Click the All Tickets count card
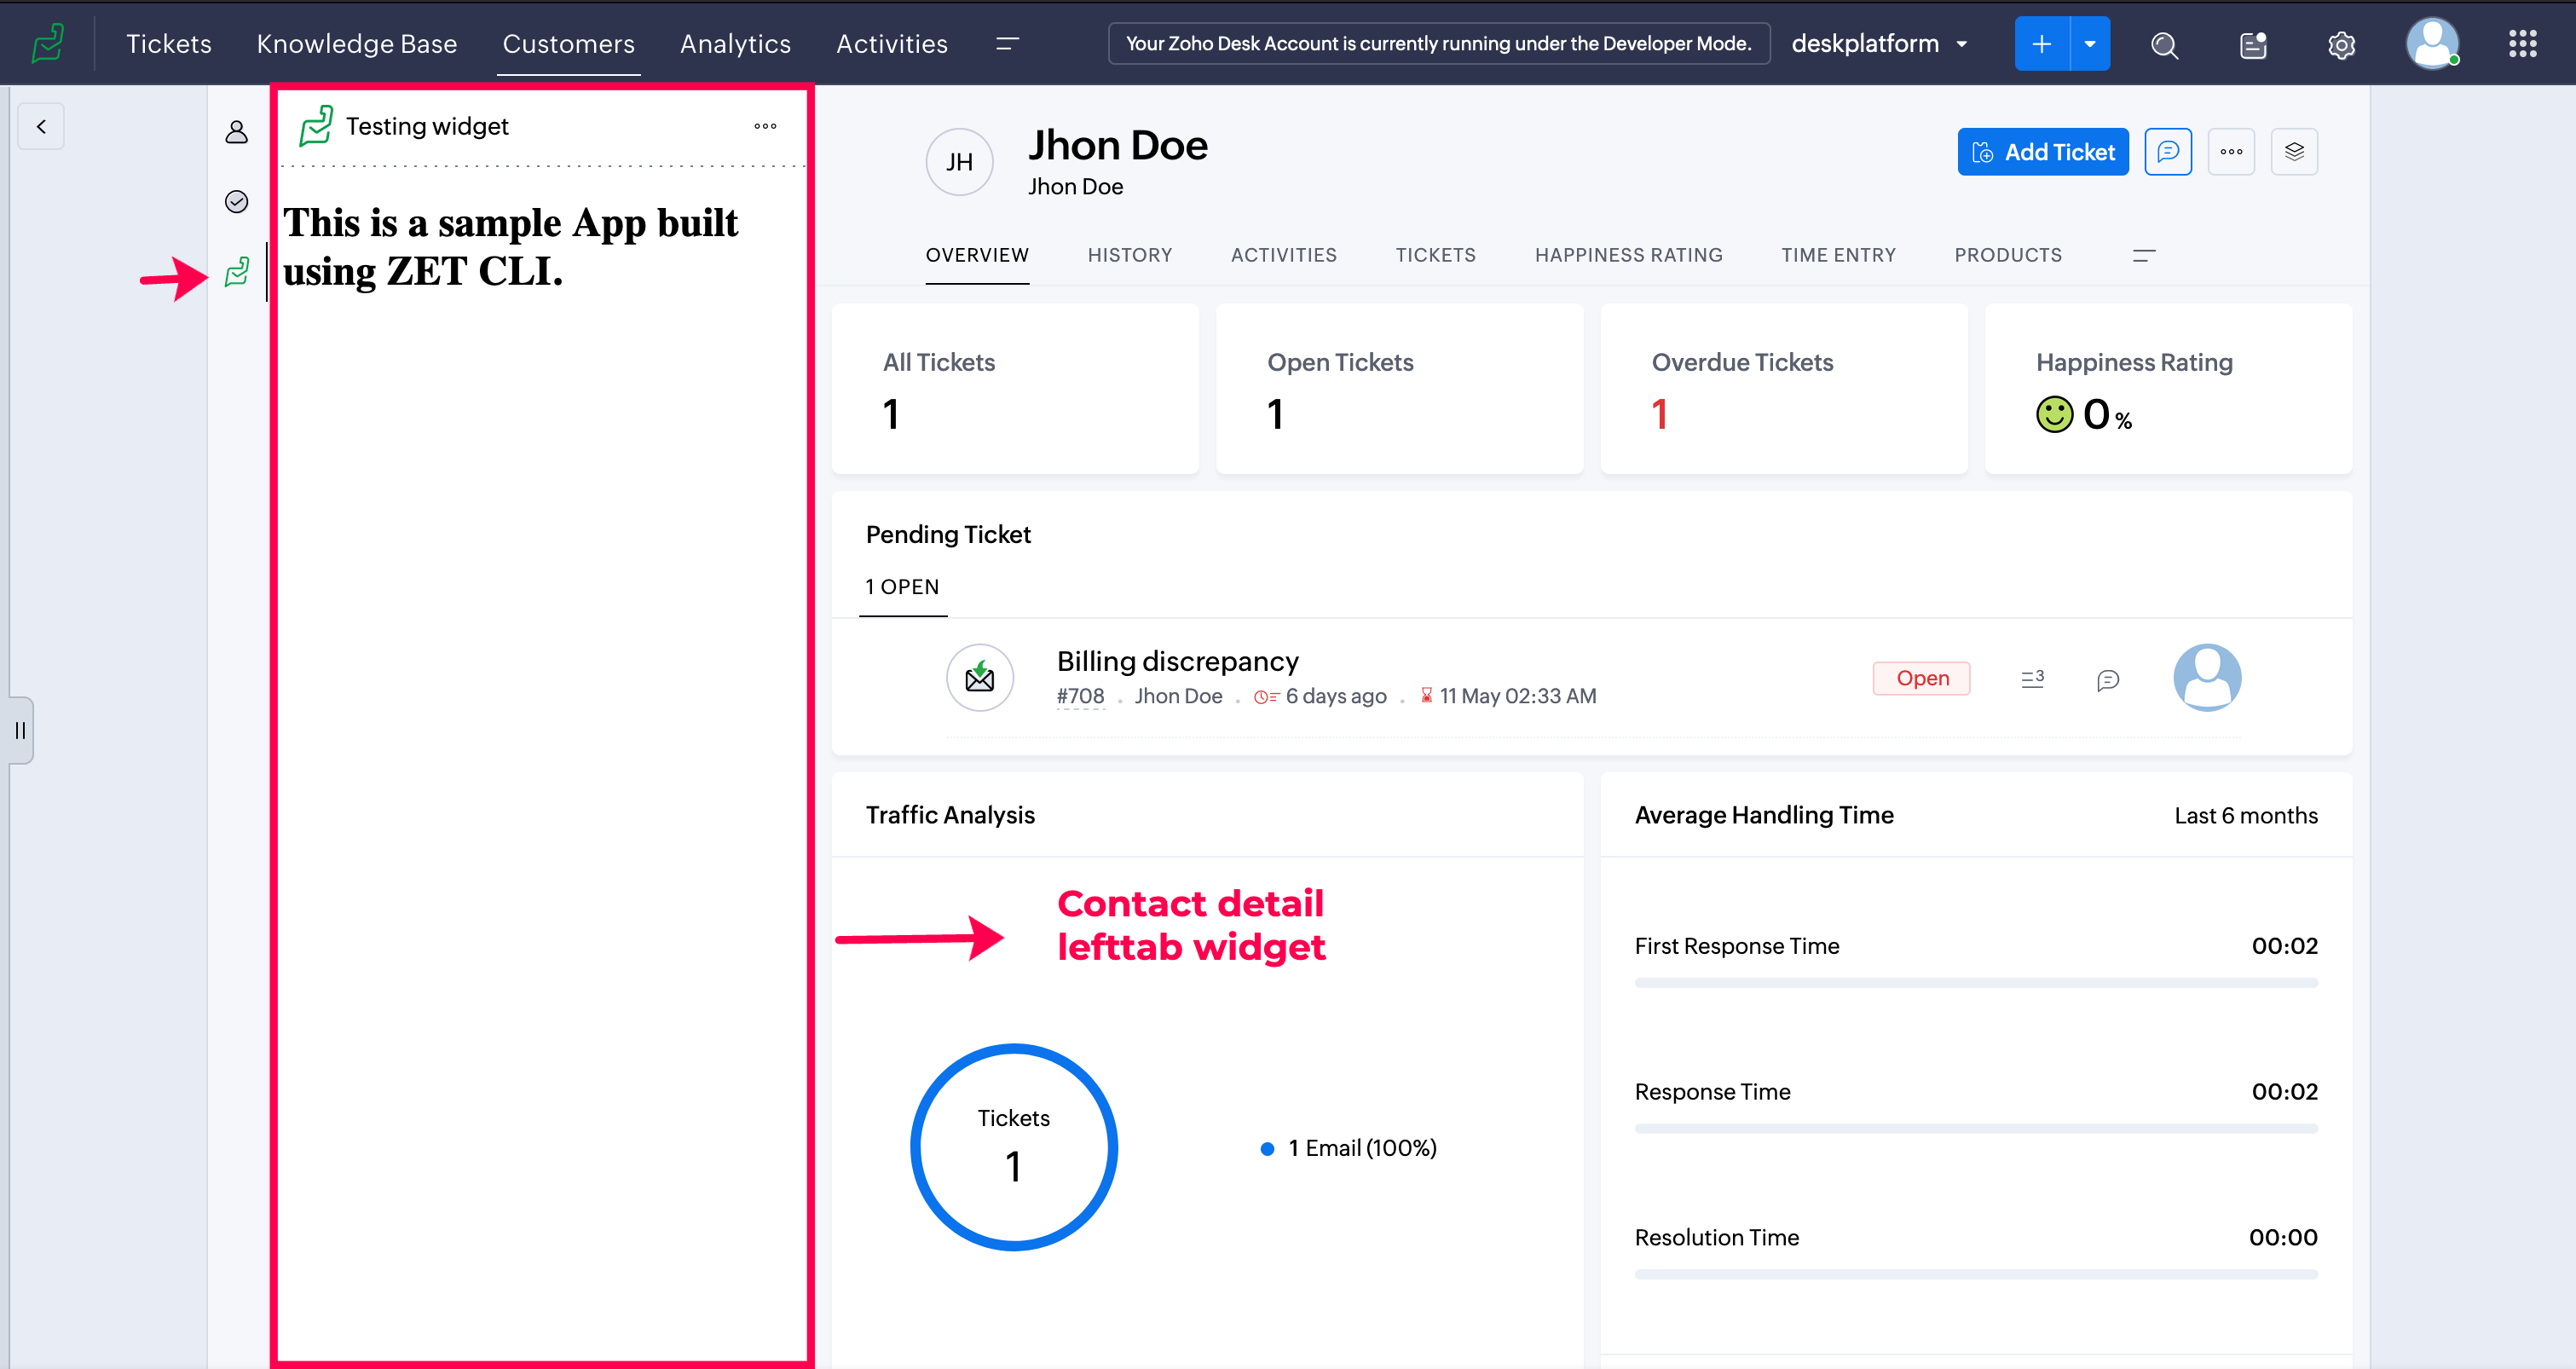Viewport: 2576px width, 1369px height. (1015, 388)
